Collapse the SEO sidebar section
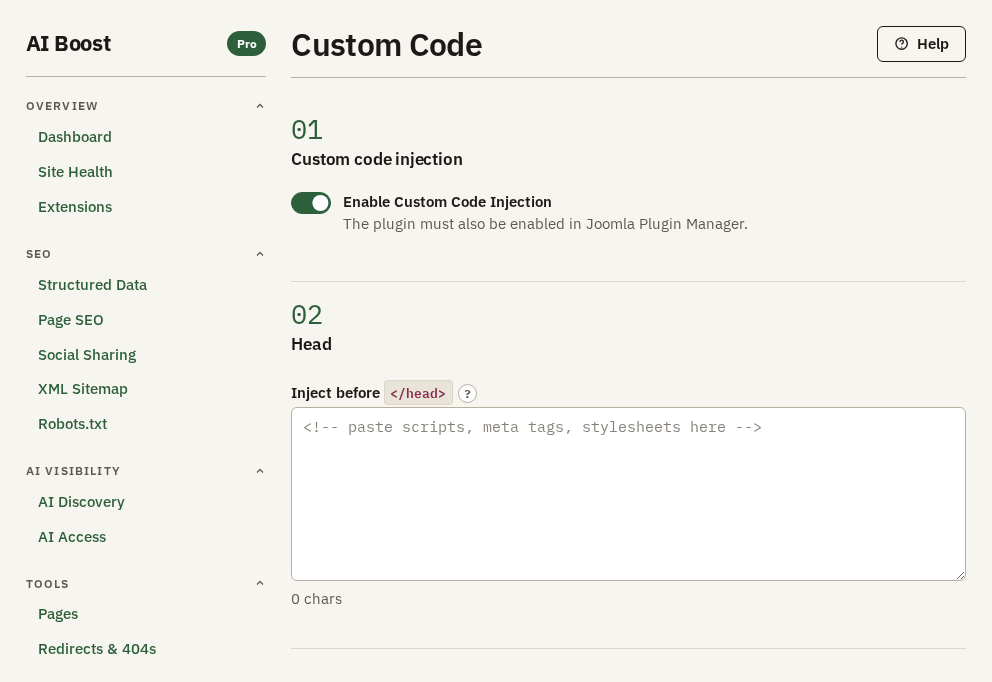 pos(146,254)
